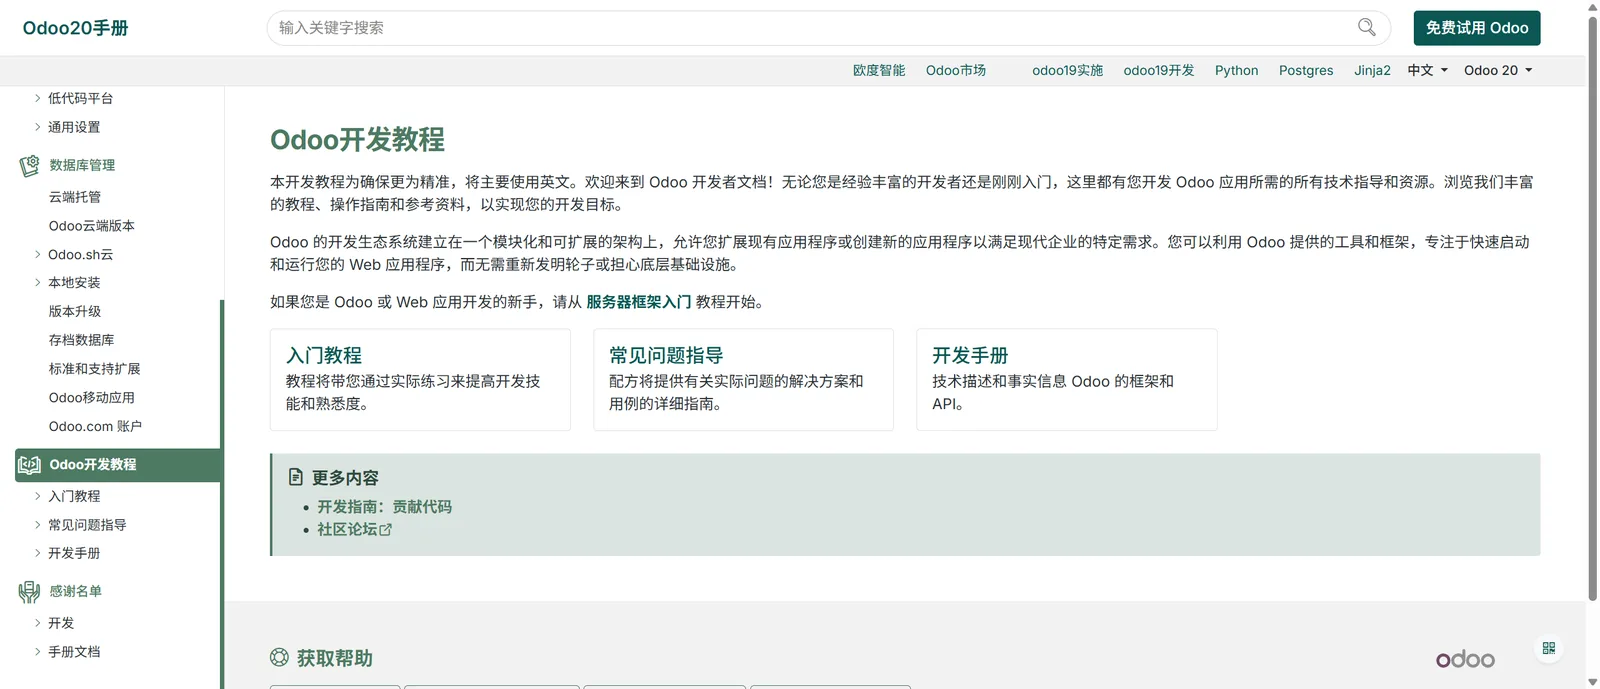Select 存档数据库 in the sidebar
The image size is (1600, 689).
[82, 340]
